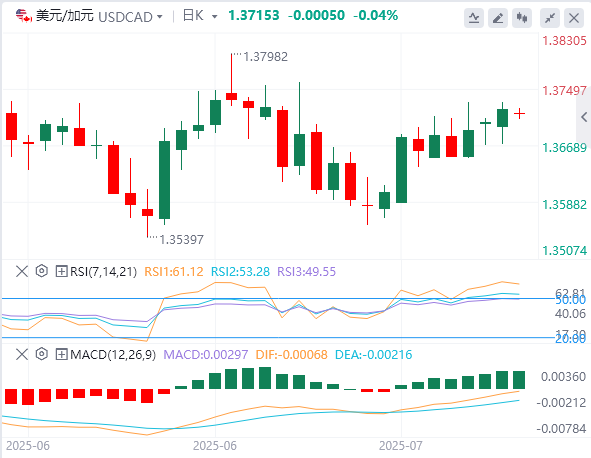Screen dimensions: 591x458
Task: Click the 2025-07 date axis marker
Action: point(401,446)
